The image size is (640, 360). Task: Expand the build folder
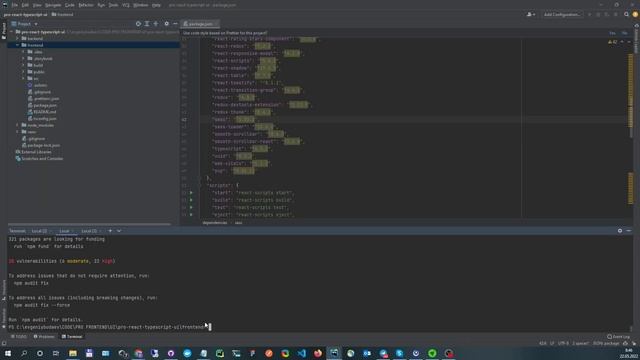tap(23, 65)
